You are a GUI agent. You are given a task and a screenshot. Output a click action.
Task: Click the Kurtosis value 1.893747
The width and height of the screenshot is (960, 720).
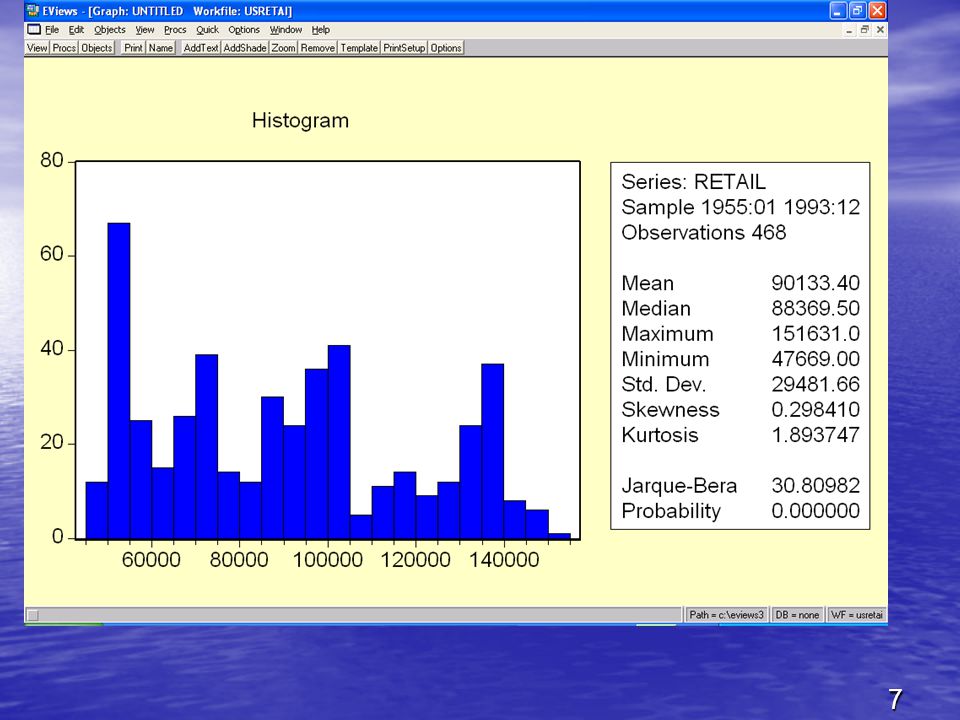tap(816, 435)
